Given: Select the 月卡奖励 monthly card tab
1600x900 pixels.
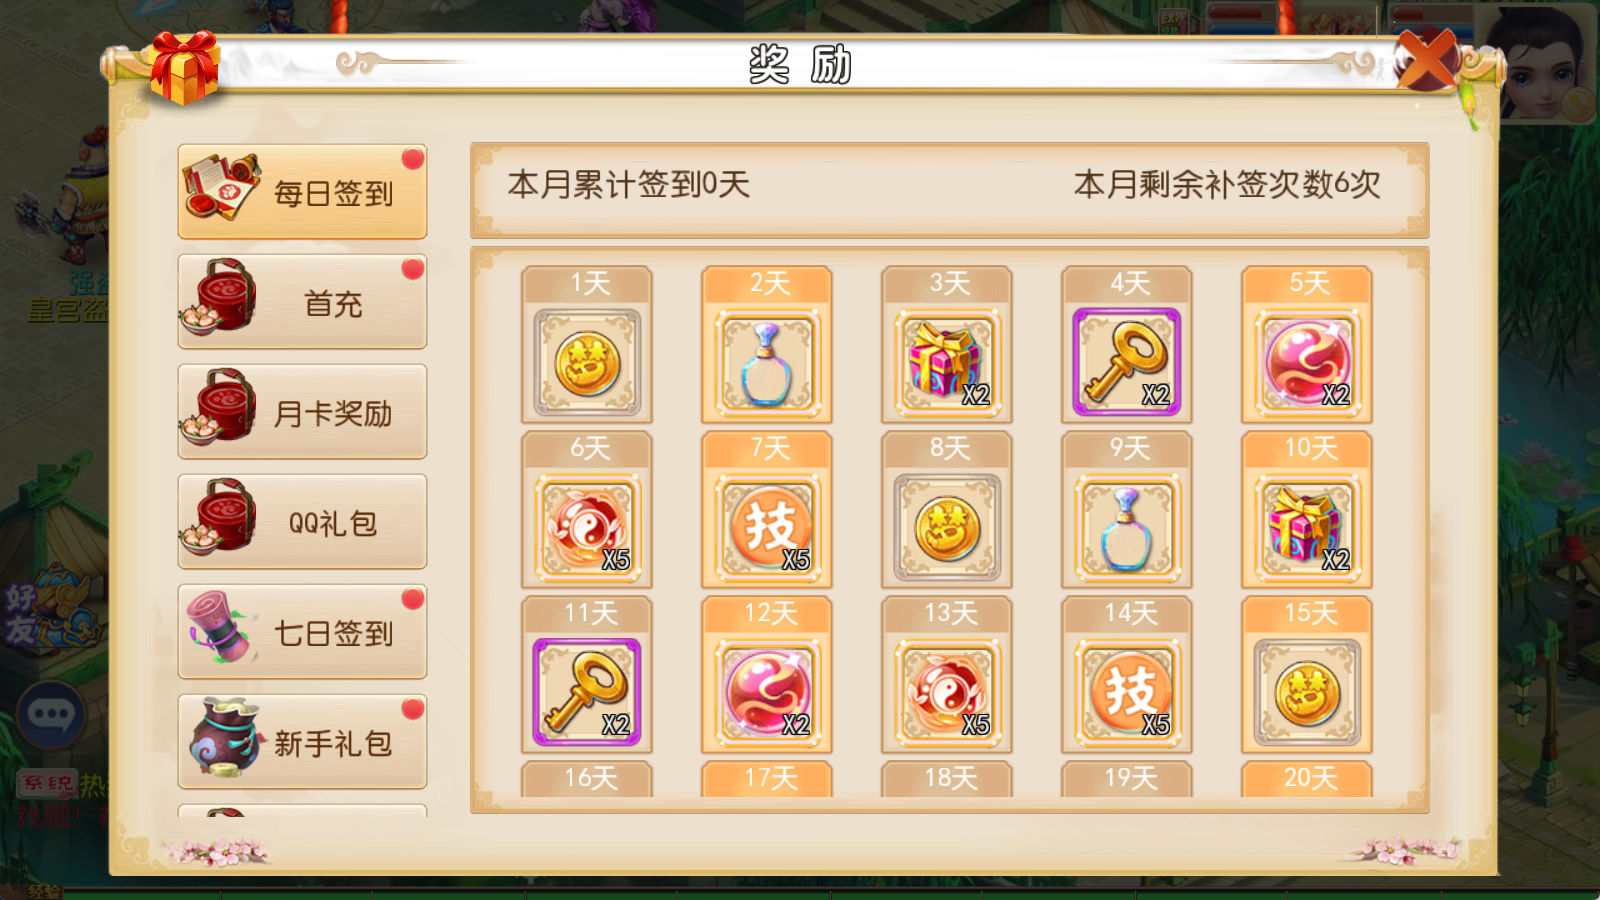Looking at the screenshot, I should click(302, 412).
